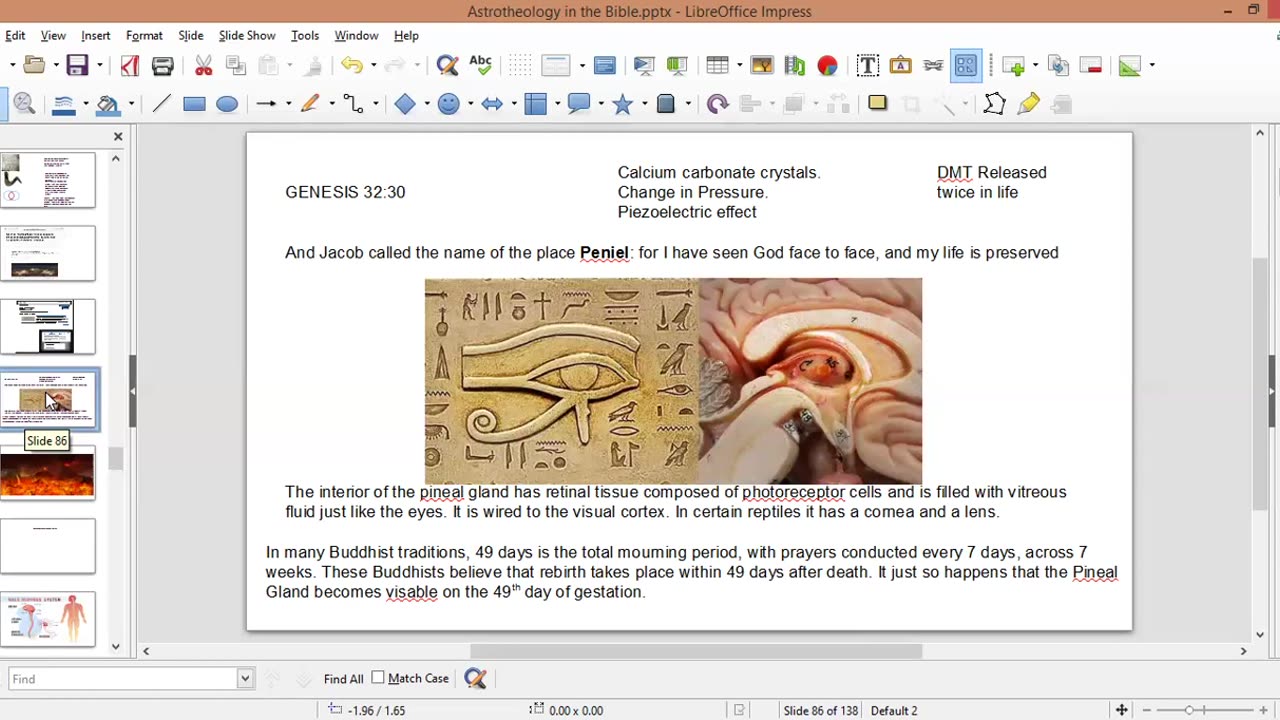Image resolution: width=1280 pixels, height=720 pixels.
Task: Enable the Match Case checkbox
Action: 378,678
